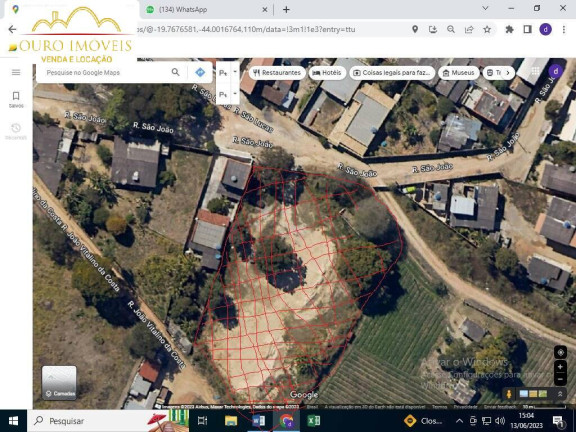Center map on my location

(x=560, y=352)
